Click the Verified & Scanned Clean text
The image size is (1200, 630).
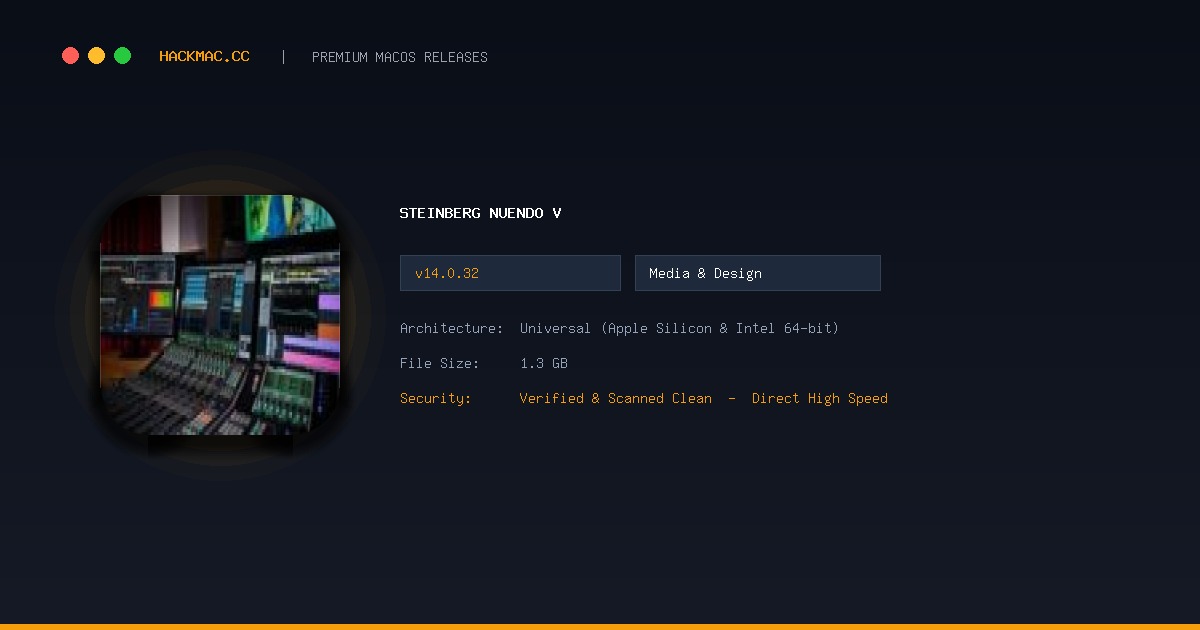pos(616,398)
